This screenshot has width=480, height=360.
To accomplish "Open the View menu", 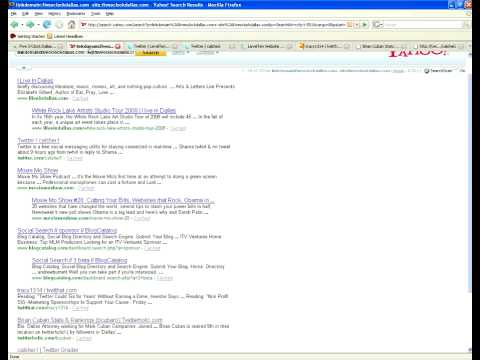I will [39, 14].
